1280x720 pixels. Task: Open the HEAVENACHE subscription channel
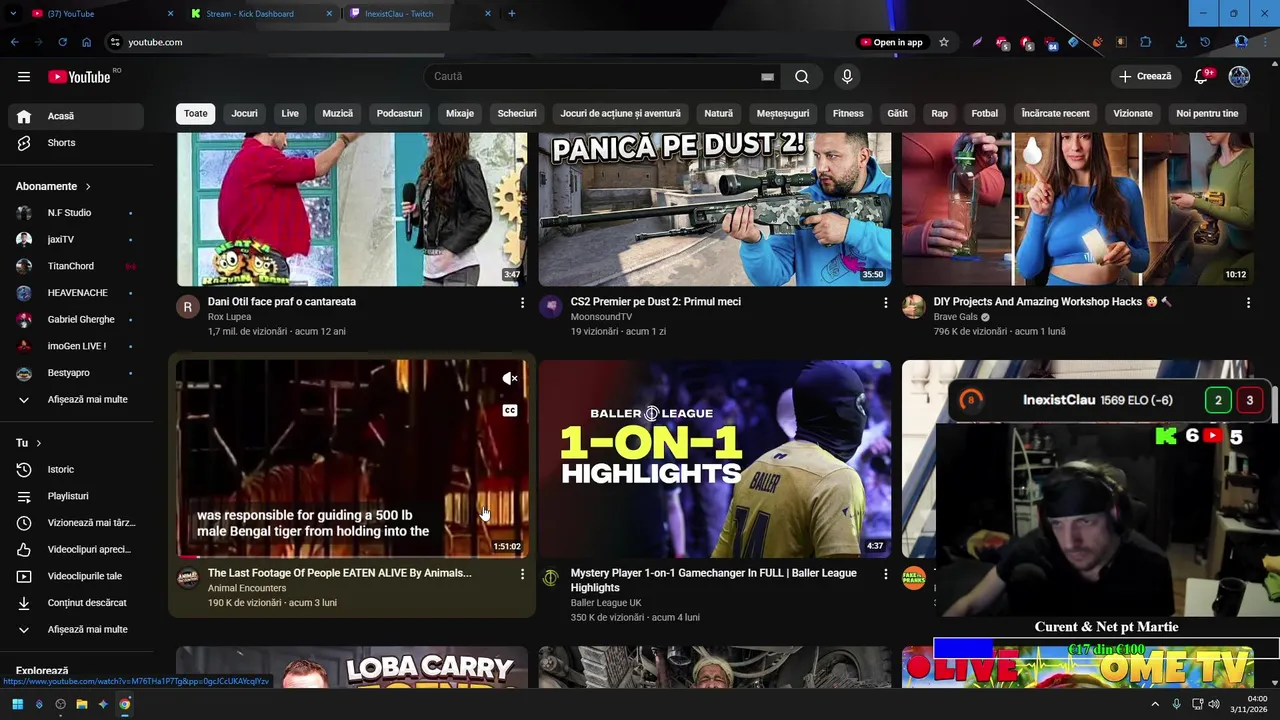tap(76, 293)
